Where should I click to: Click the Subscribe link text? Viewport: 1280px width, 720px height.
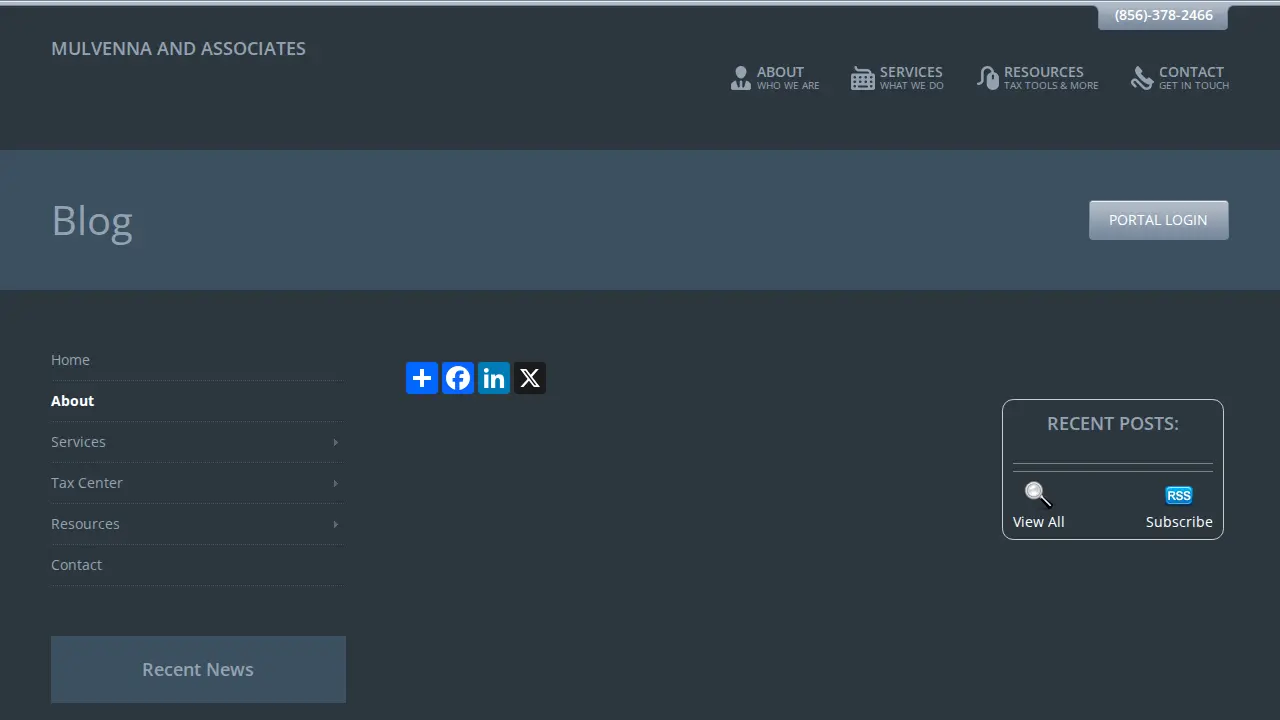click(x=1179, y=522)
